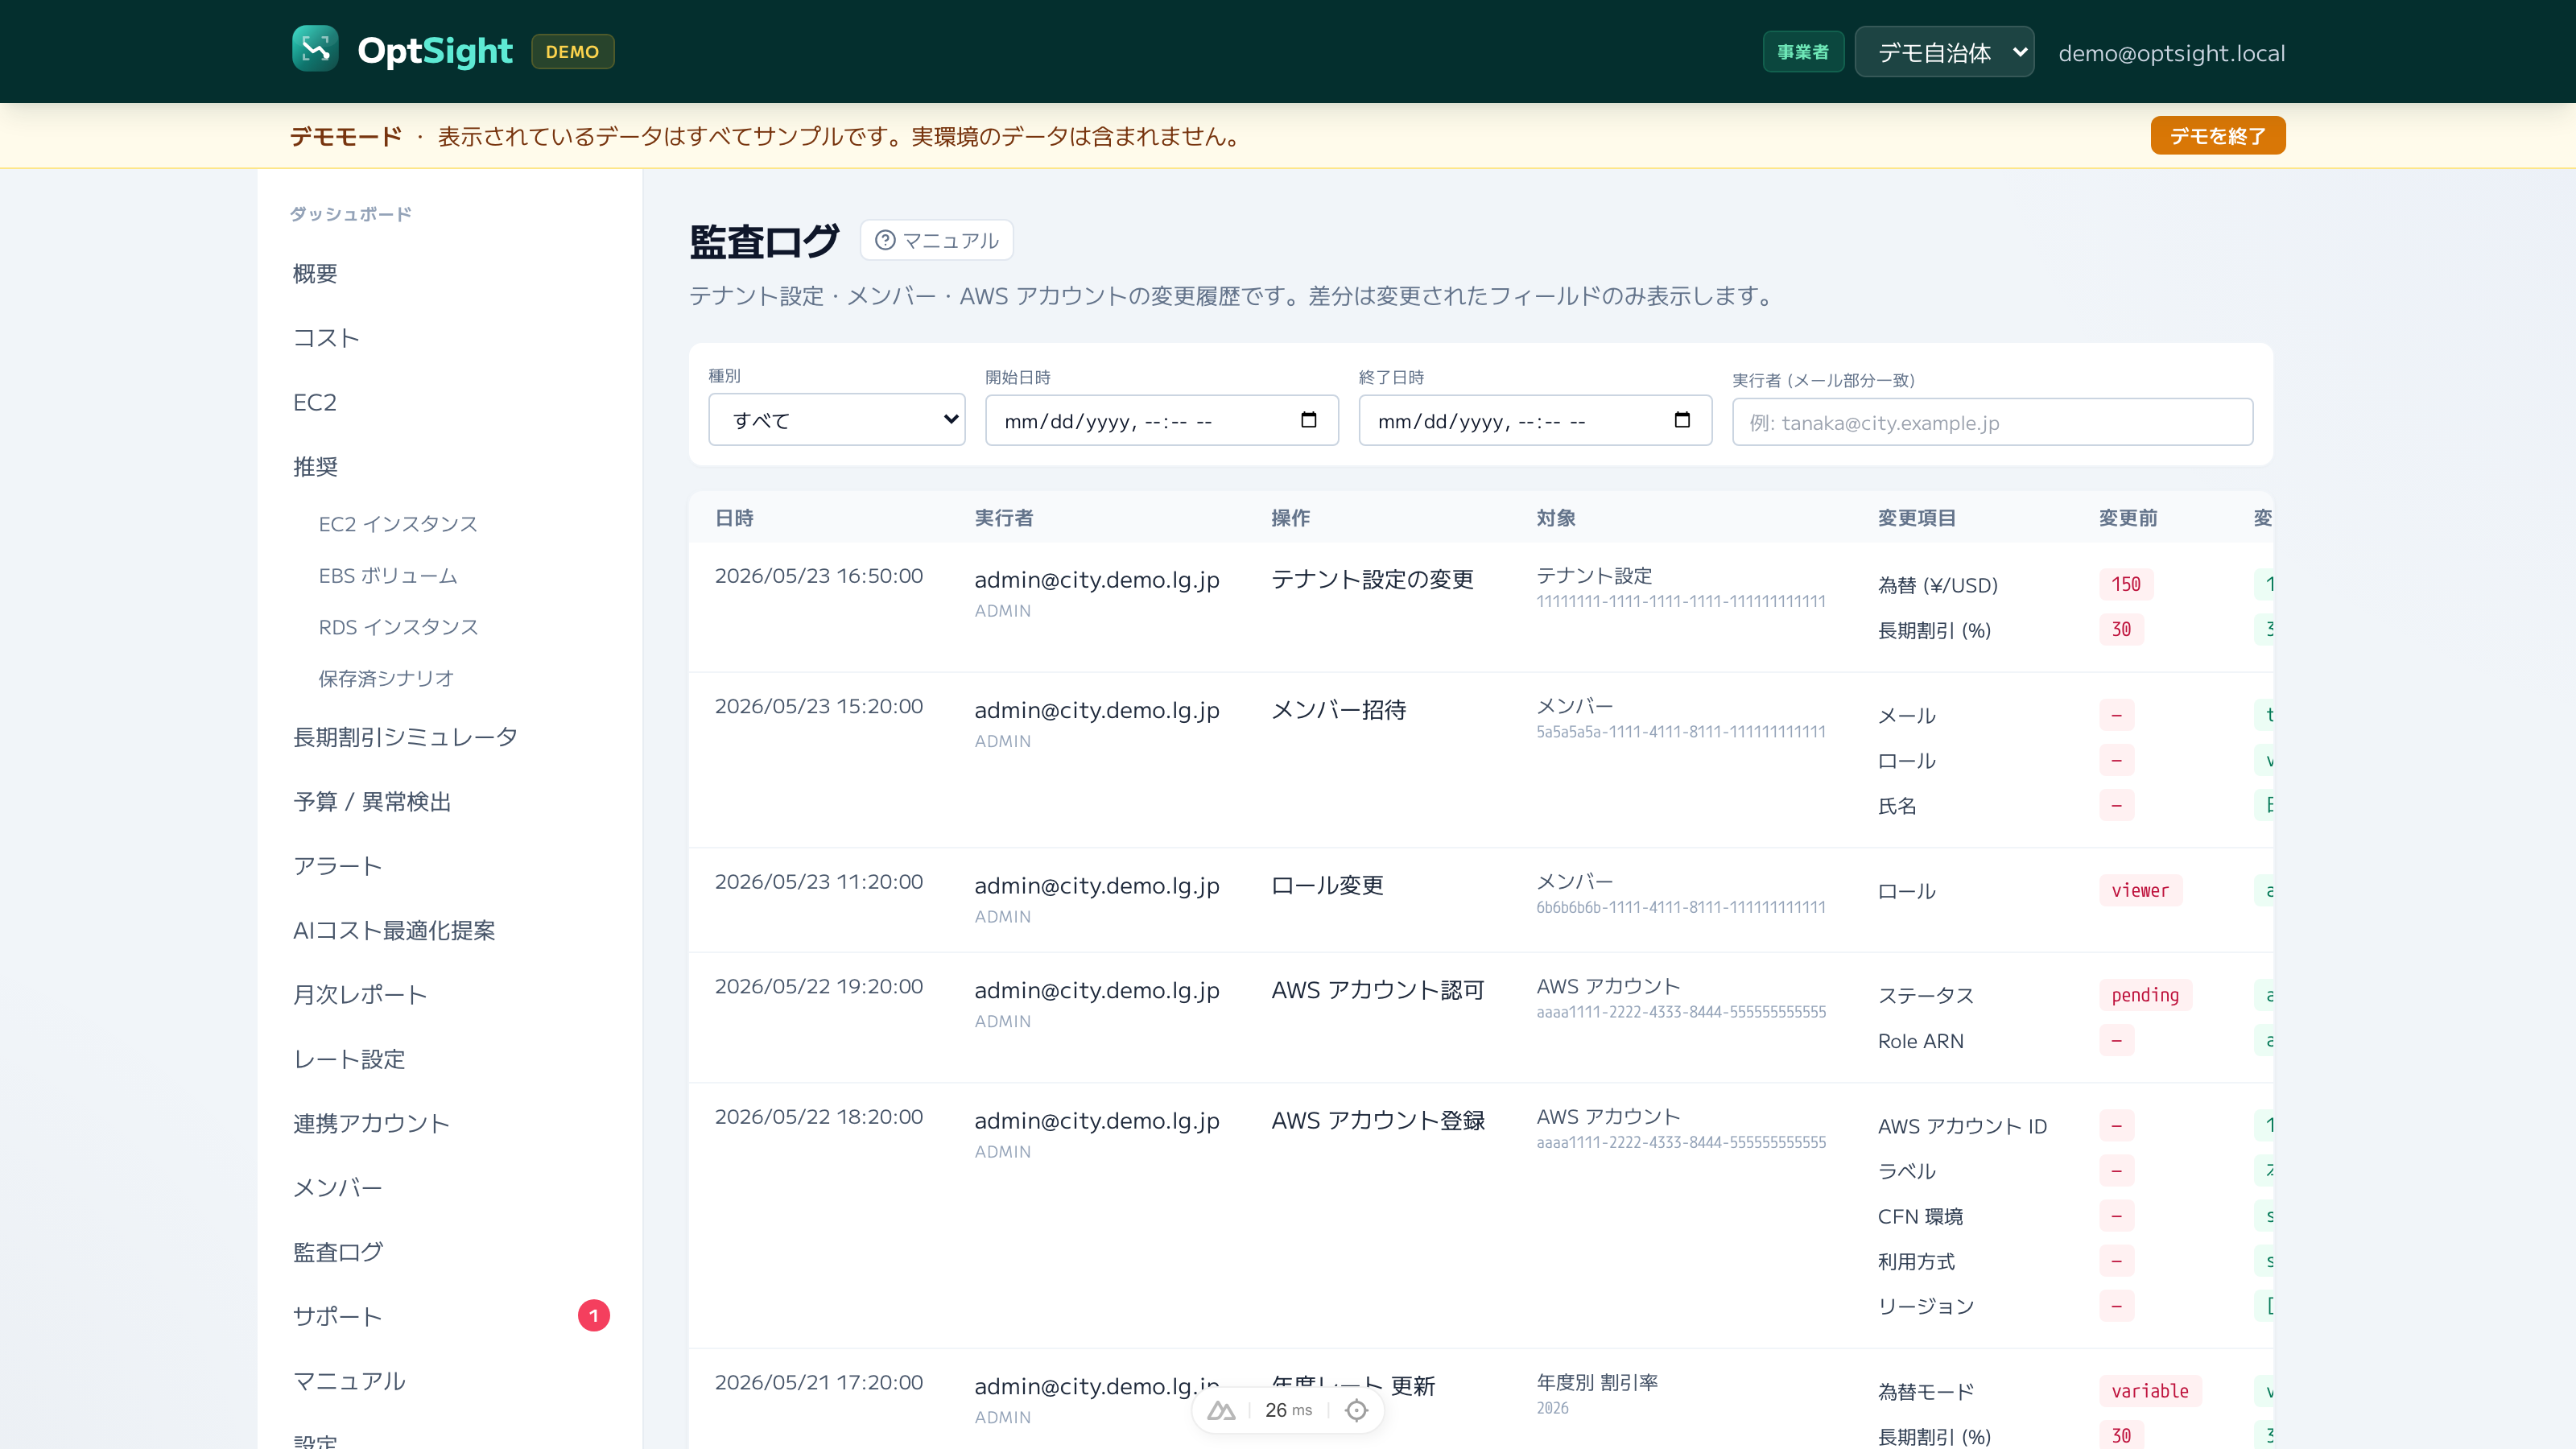Viewport: 2576px width, 1449px height.
Task: Click the 変更前 column header
Action: tap(2128, 518)
